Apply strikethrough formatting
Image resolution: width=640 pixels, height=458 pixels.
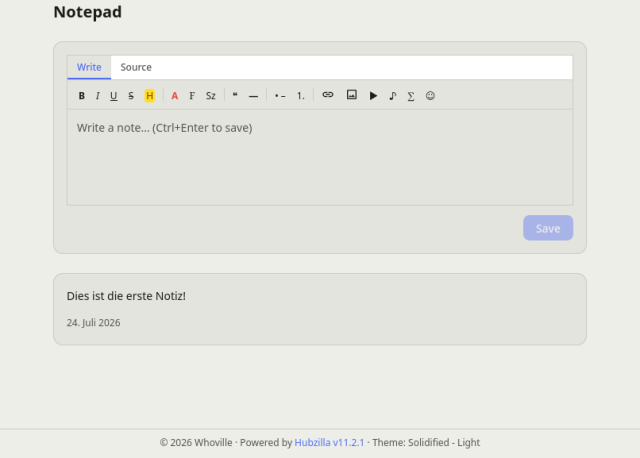(131, 96)
